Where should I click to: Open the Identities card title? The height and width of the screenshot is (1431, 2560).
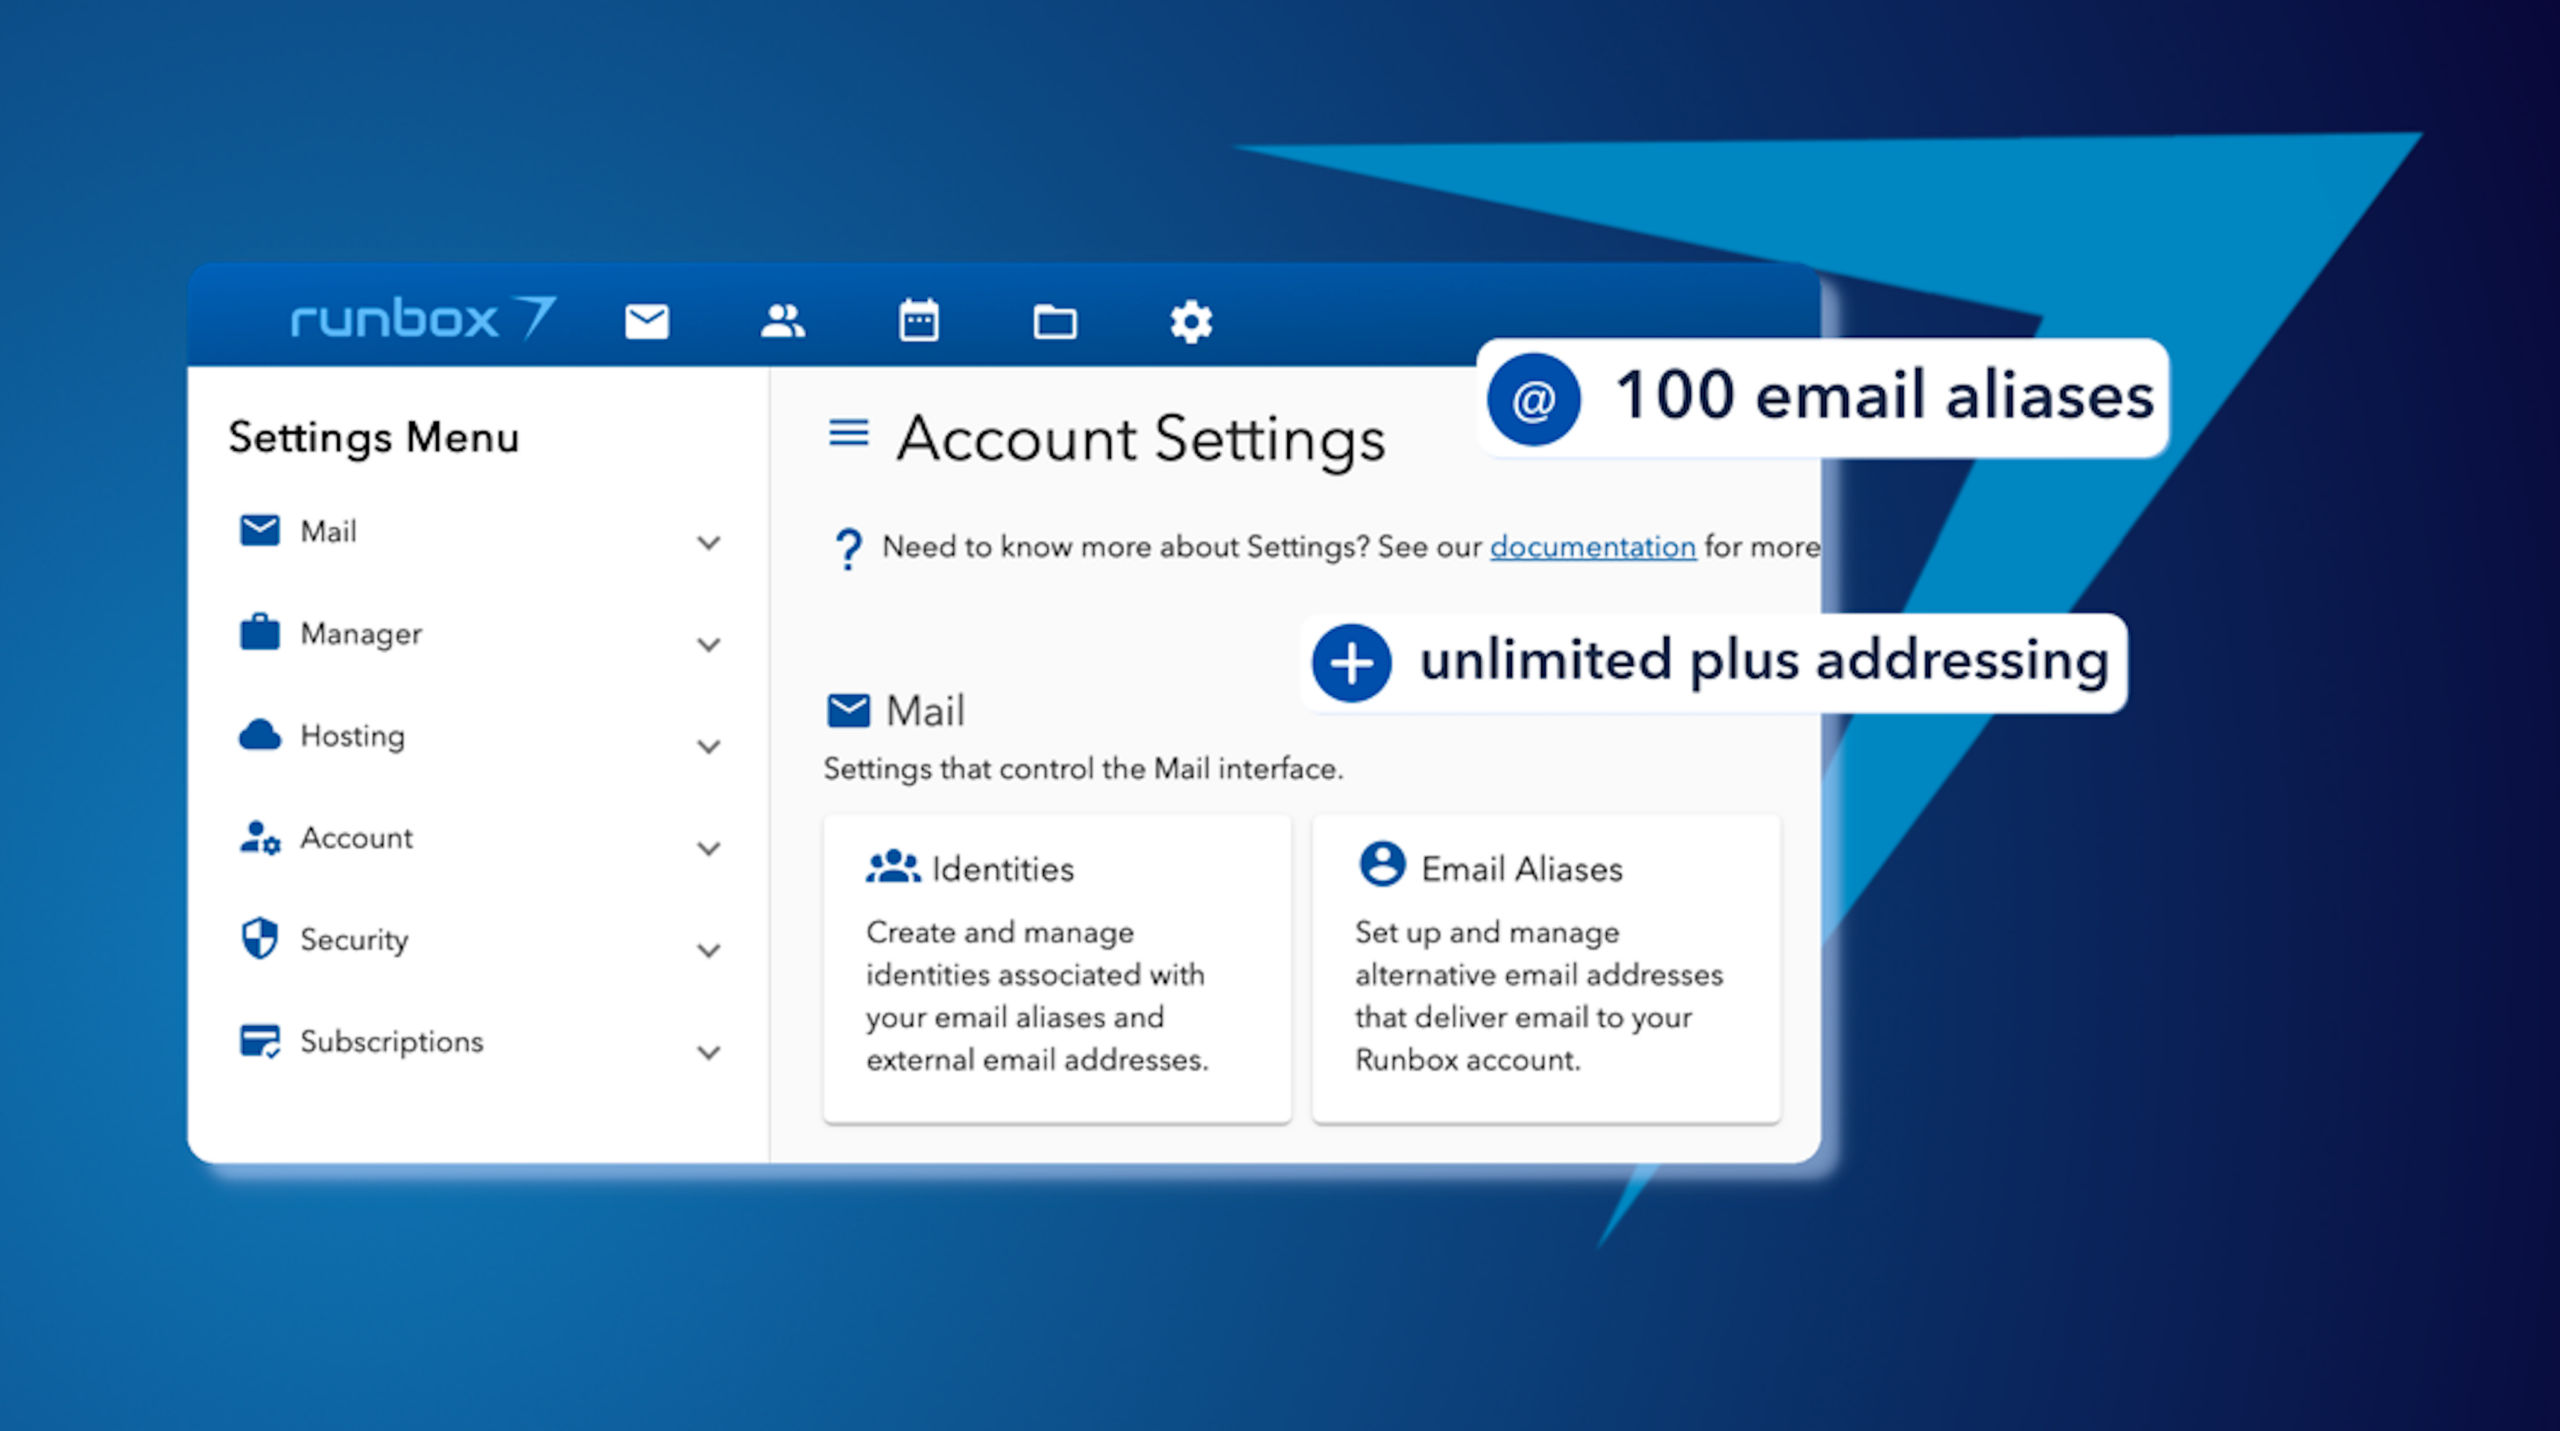tap(1003, 869)
